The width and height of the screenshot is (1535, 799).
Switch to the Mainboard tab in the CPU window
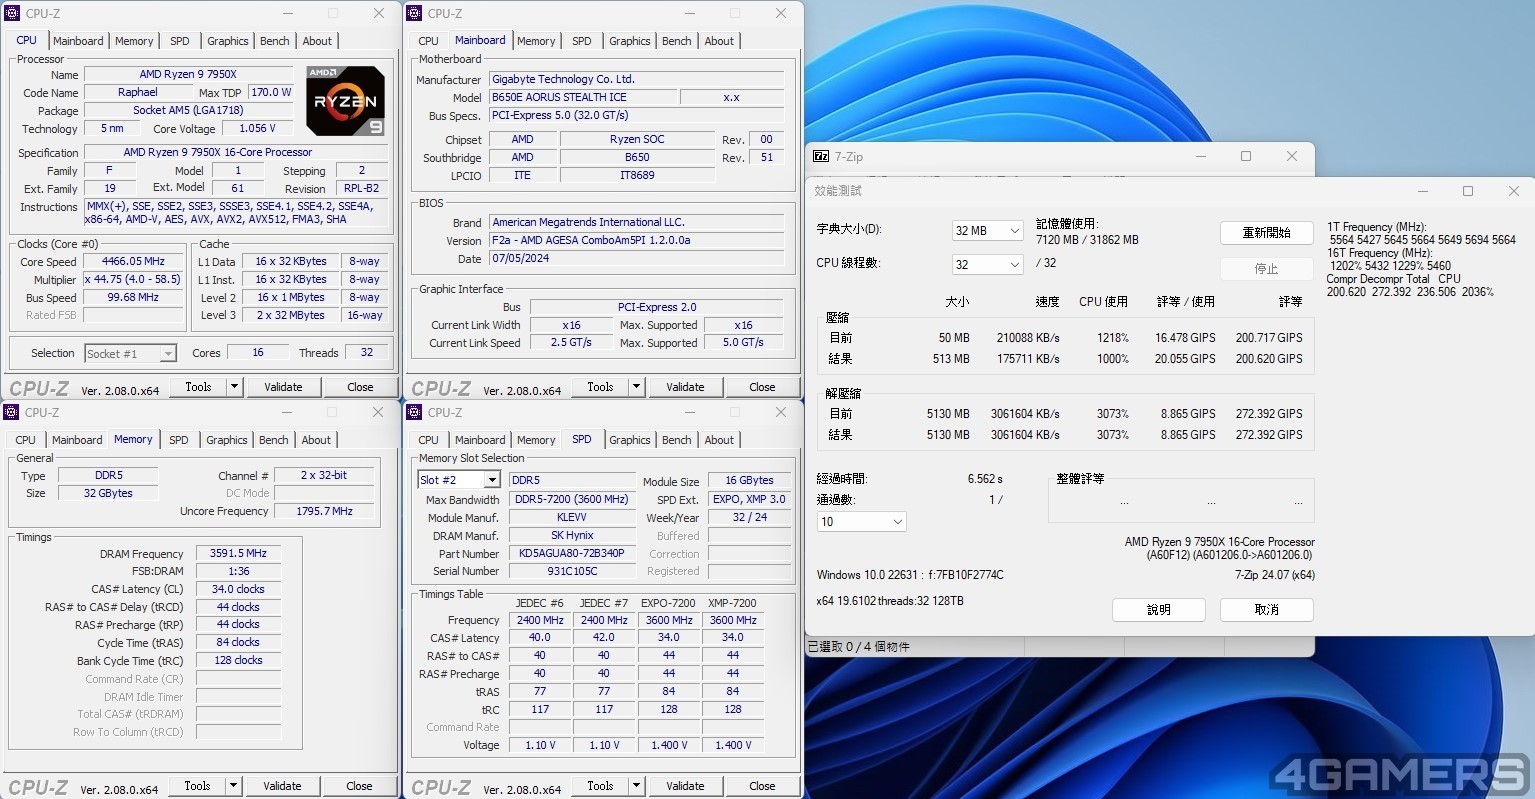(78, 41)
